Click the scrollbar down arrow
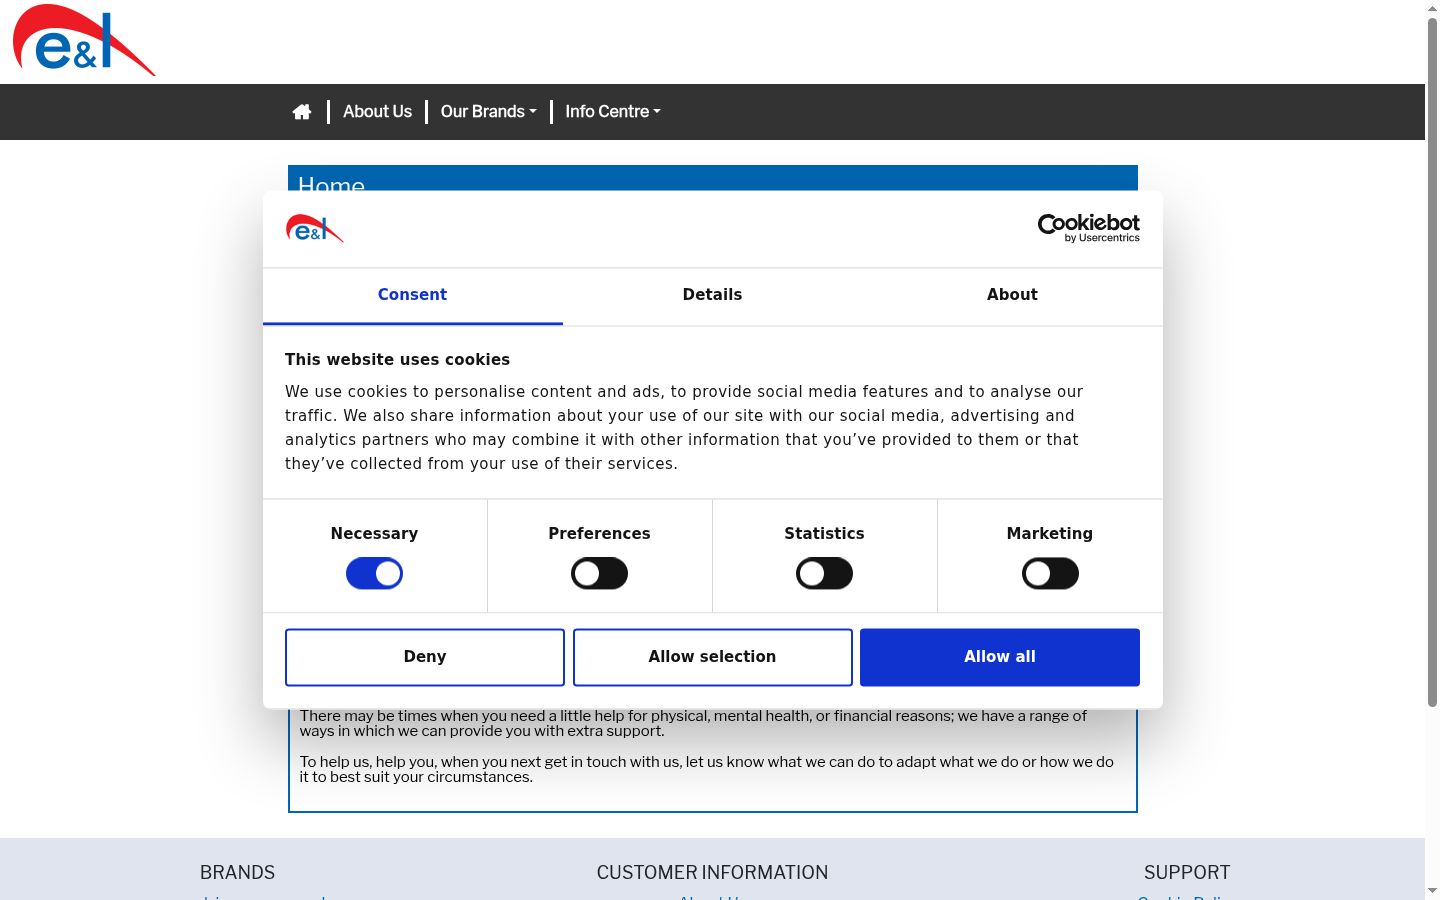 [1432, 891]
